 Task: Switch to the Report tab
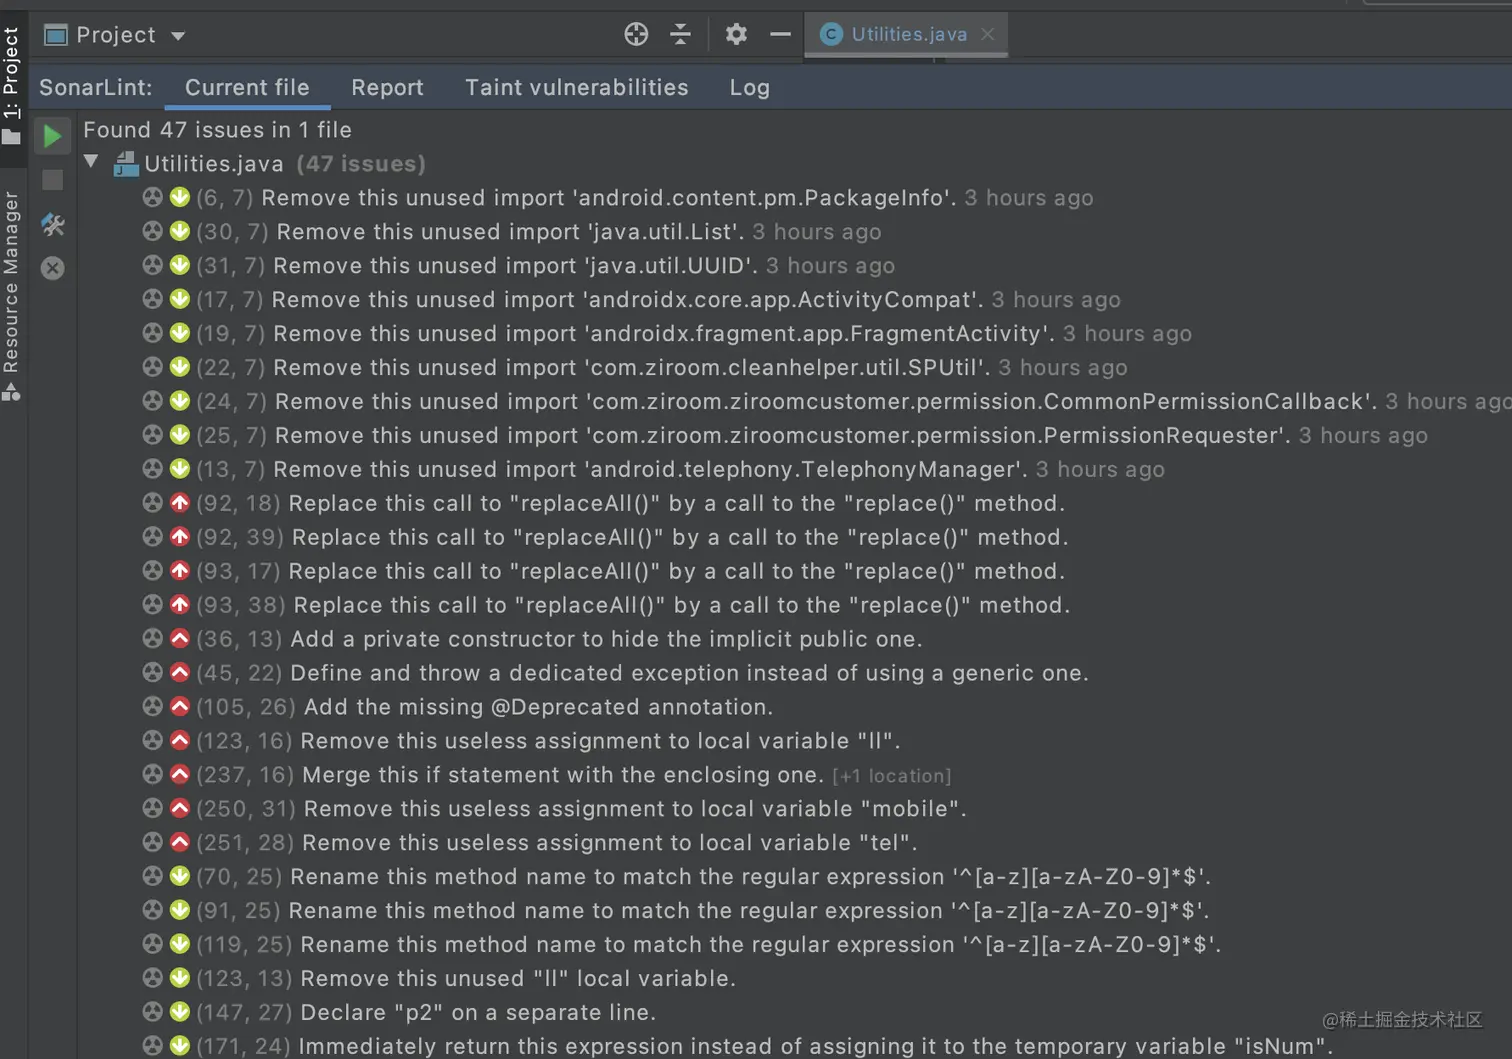[x=387, y=88]
